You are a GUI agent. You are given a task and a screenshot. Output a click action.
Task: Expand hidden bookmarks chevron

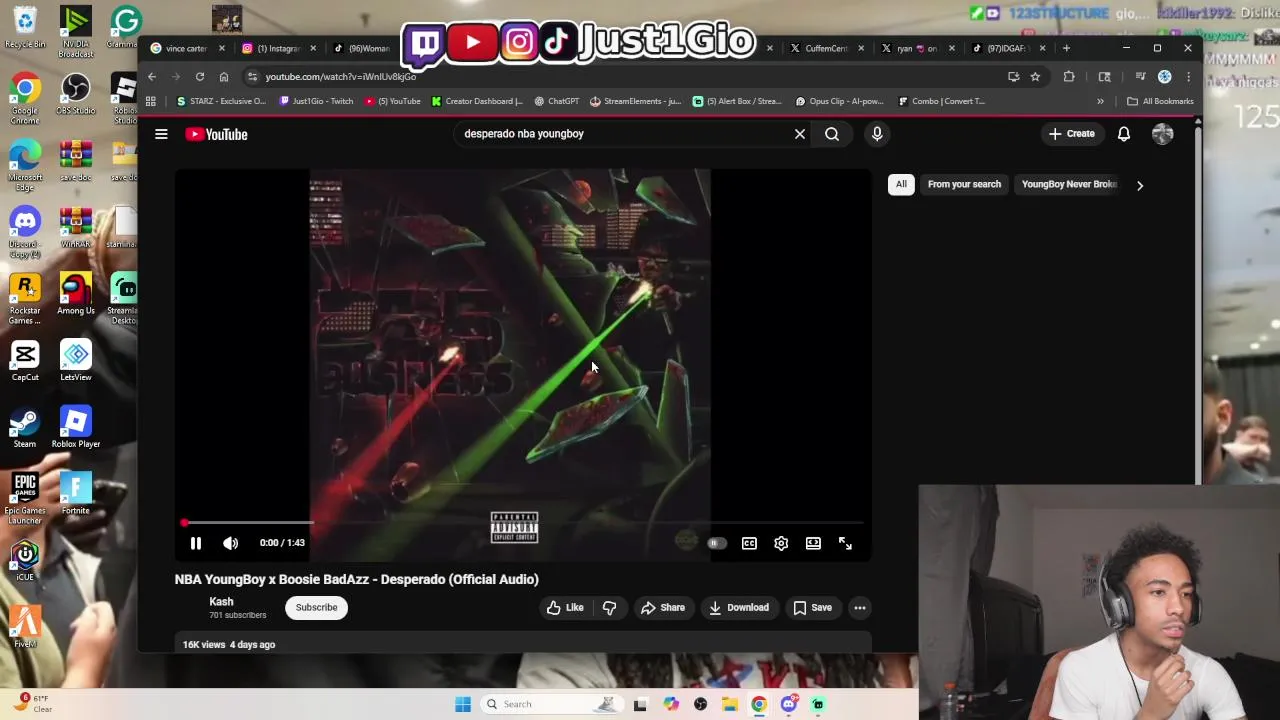(x=1100, y=101)
